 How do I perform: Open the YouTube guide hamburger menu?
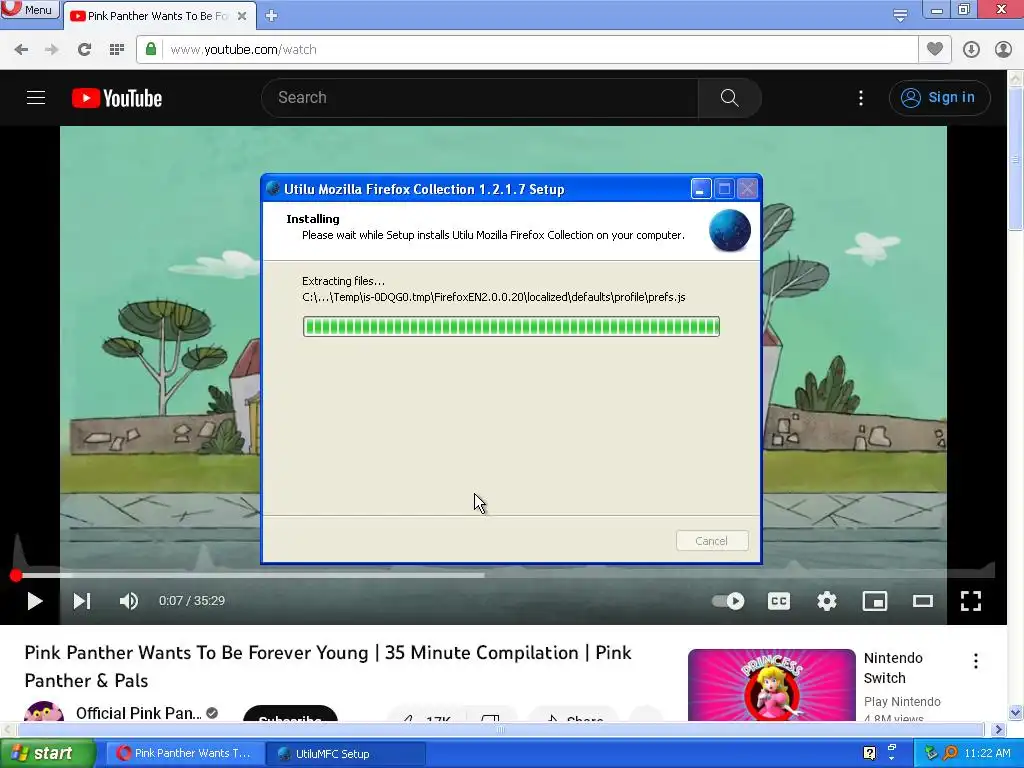[36, 98]
